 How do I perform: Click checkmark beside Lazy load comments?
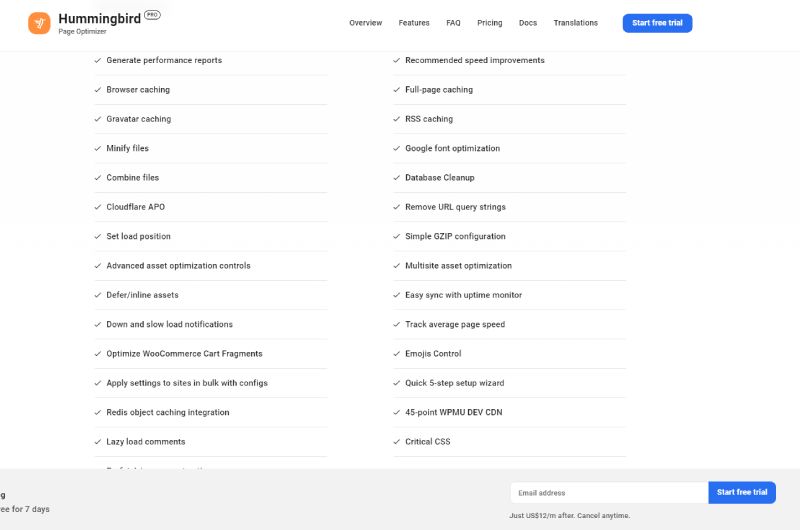point(98,442)
